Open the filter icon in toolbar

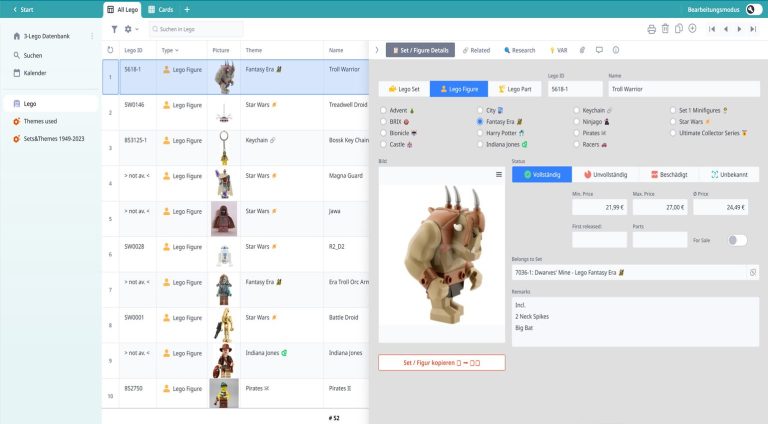click(114, 29)
